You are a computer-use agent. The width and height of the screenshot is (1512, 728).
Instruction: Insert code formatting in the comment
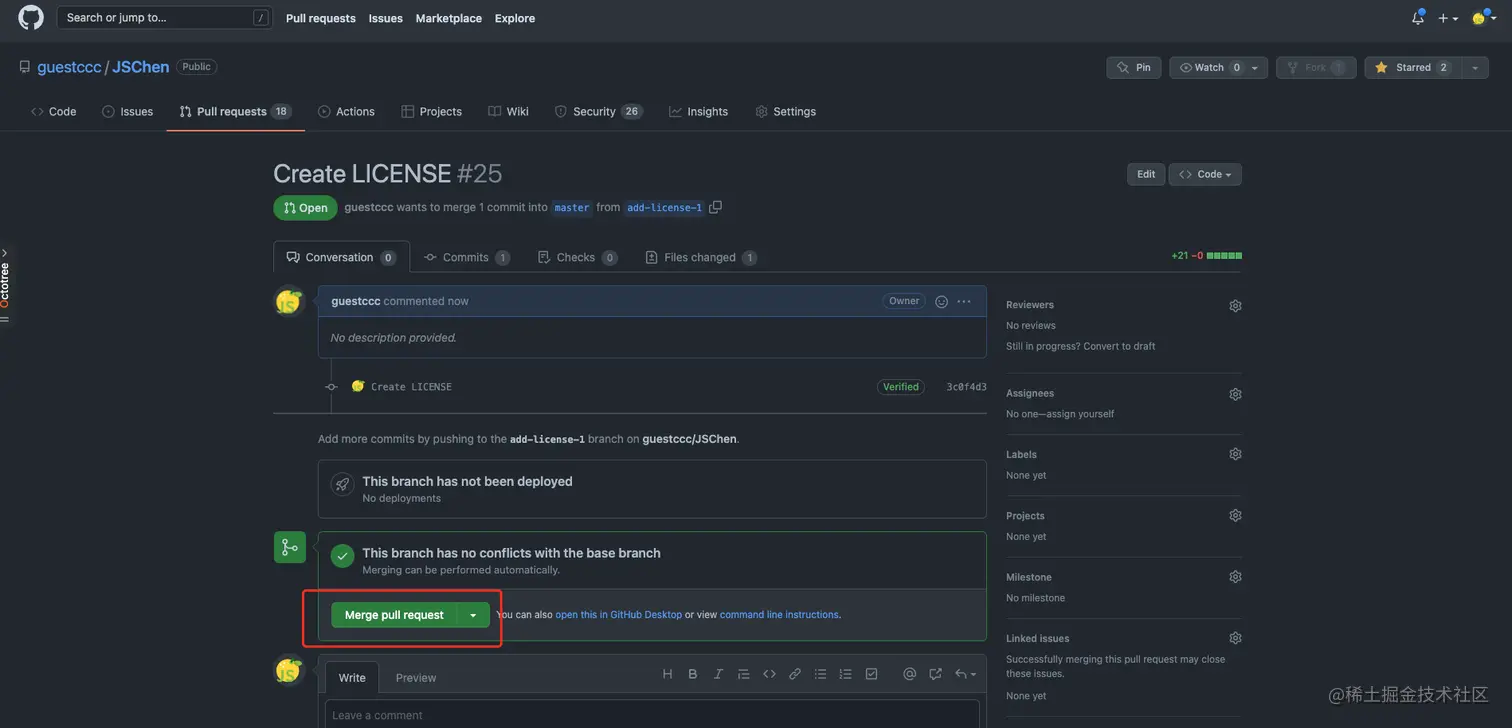pyautogui.click(x=769, y=674)
